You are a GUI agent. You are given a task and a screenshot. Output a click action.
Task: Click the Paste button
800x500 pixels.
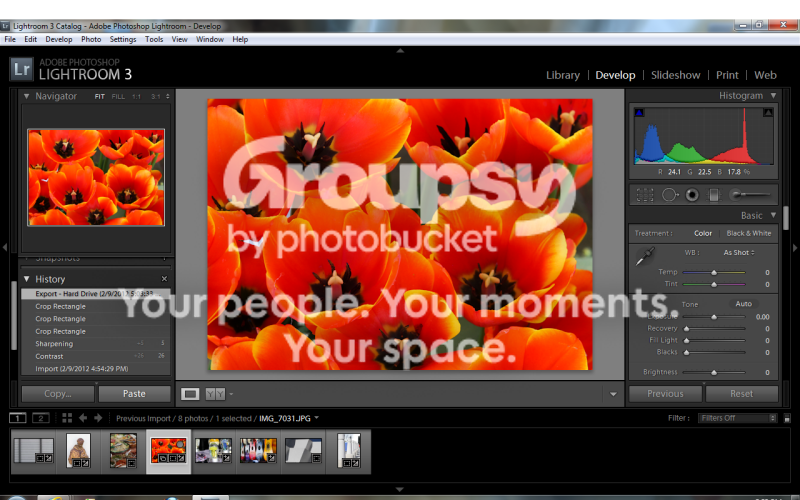(x=134, y=394)
